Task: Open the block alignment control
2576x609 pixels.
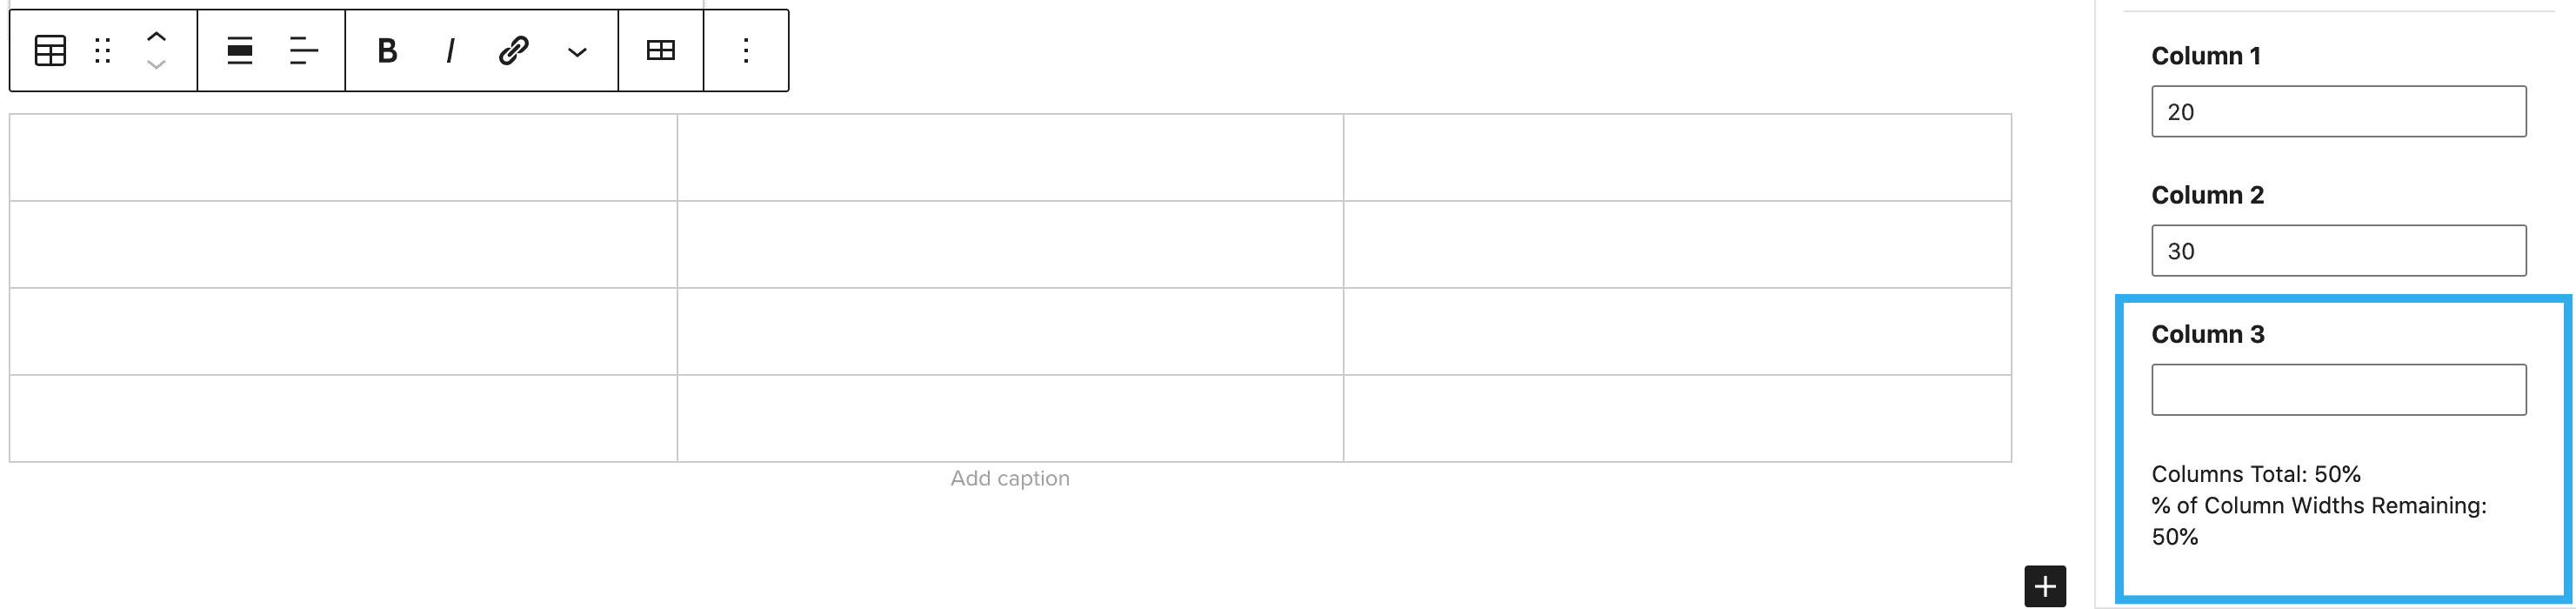Action: pyautogui.click(x=240, y=51)
